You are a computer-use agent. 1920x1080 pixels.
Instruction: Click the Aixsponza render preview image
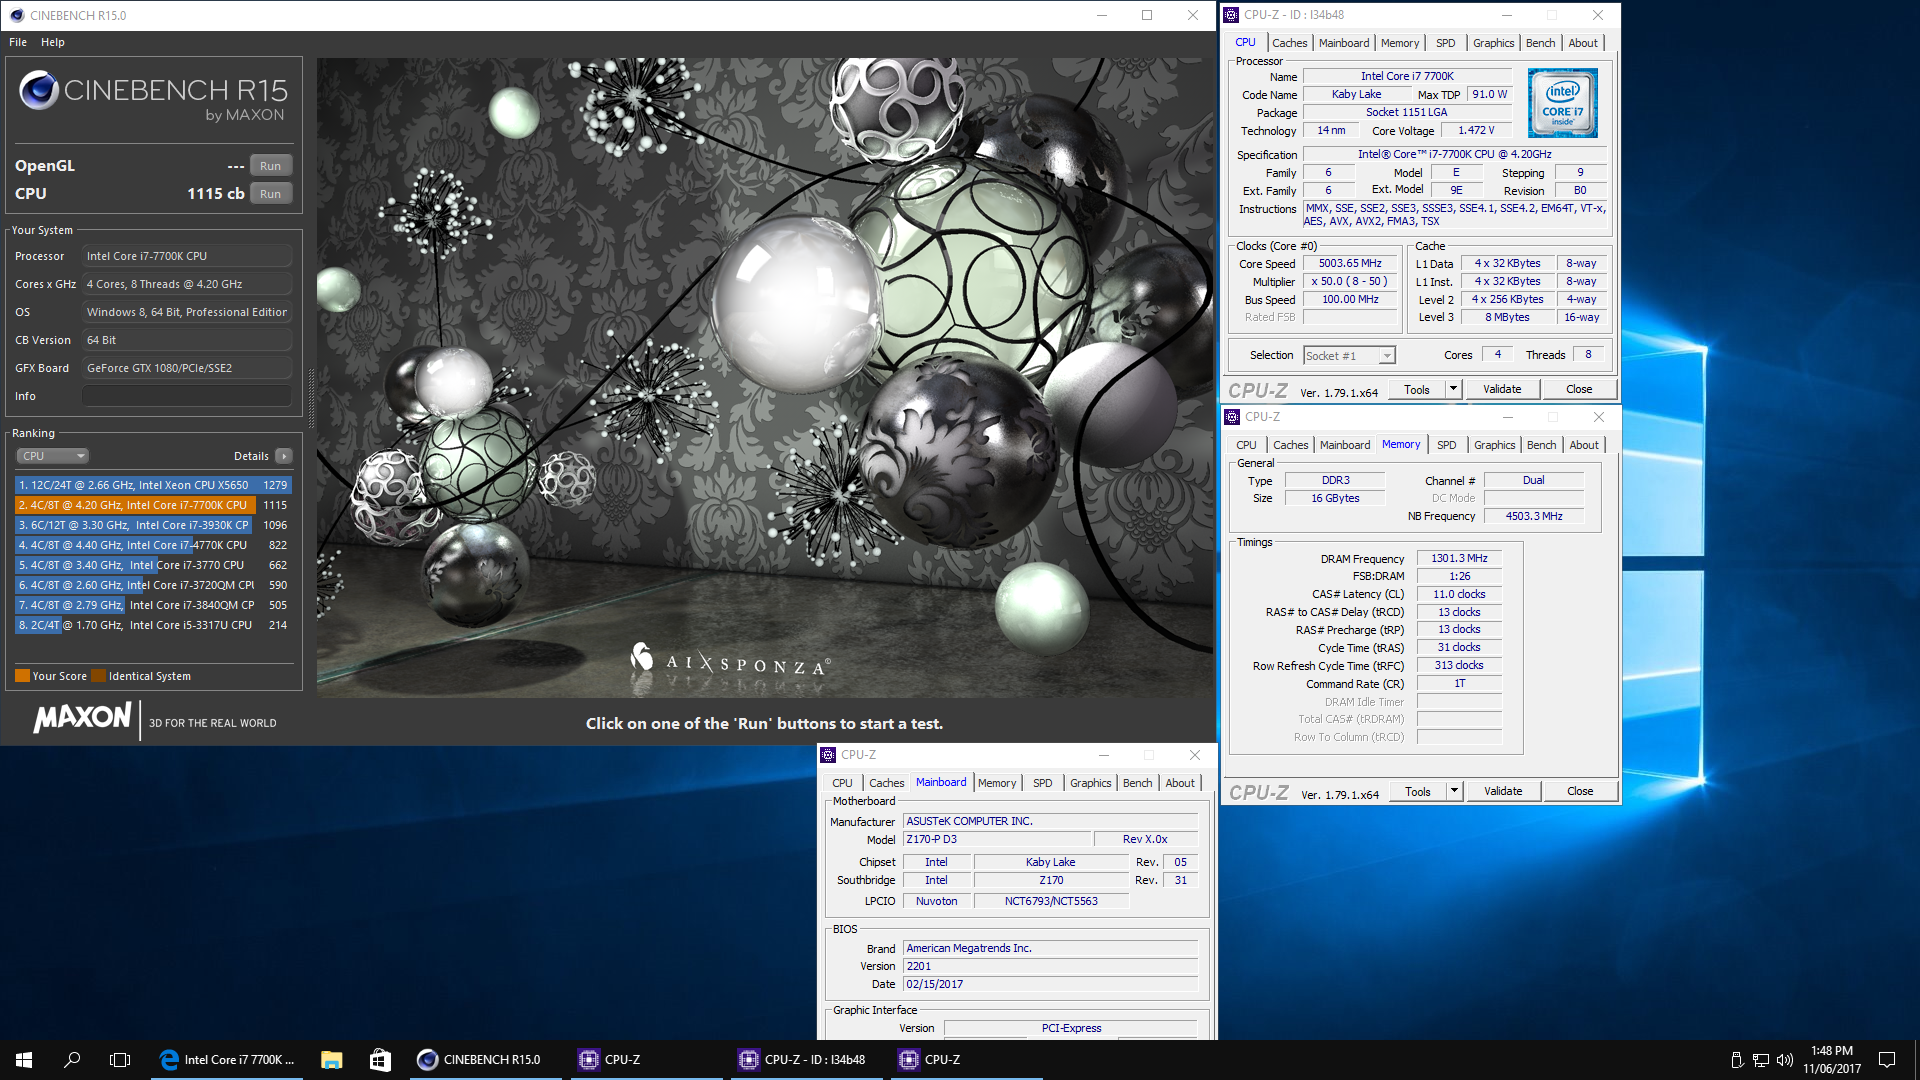click(766, 378)
